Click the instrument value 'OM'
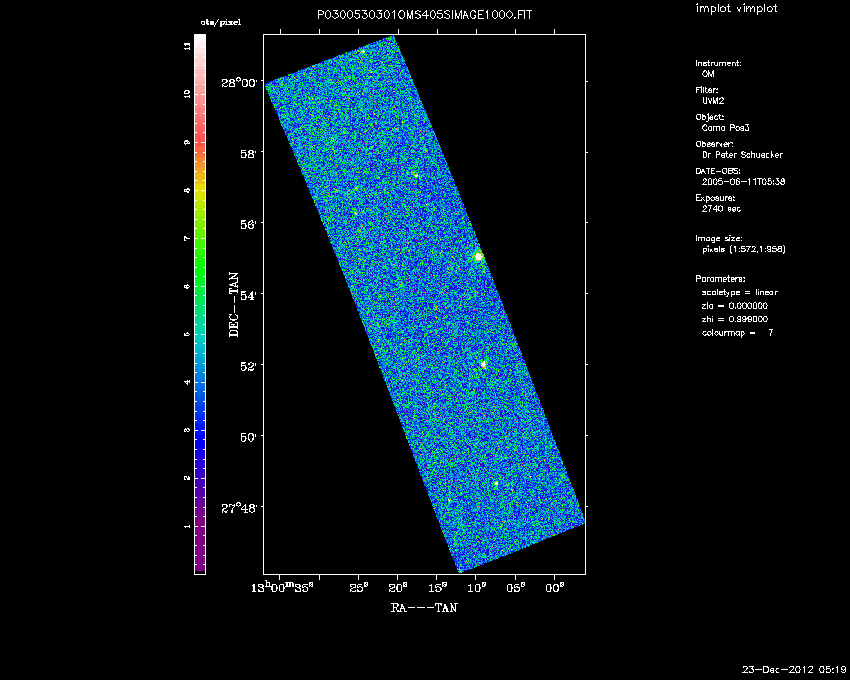 pyautogui.click(x=708, y=74)
